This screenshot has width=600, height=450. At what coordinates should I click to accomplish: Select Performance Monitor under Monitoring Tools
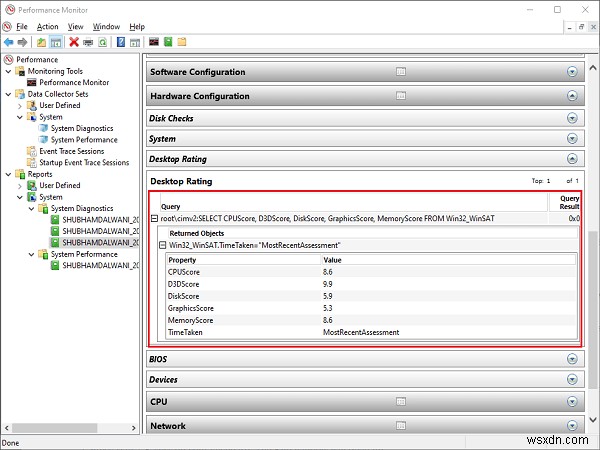click(x=81, y=83)
